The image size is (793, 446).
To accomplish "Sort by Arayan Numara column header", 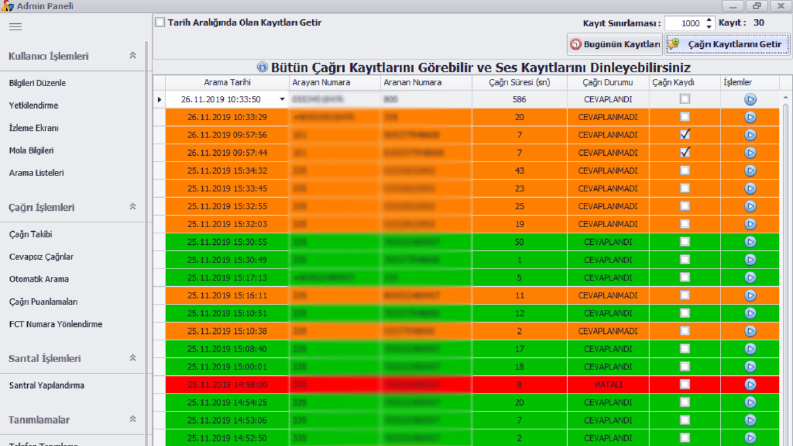I will click(334, 82).
